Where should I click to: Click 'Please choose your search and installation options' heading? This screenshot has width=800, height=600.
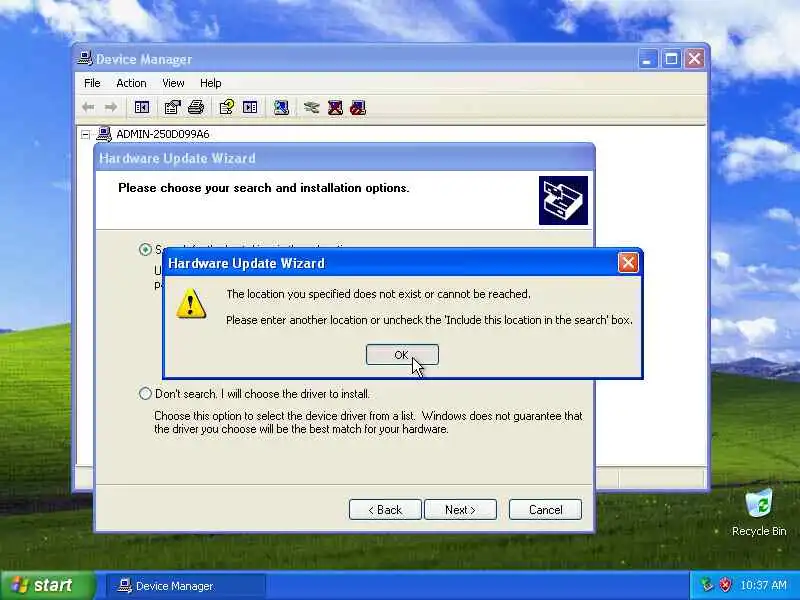coord(264,188)
